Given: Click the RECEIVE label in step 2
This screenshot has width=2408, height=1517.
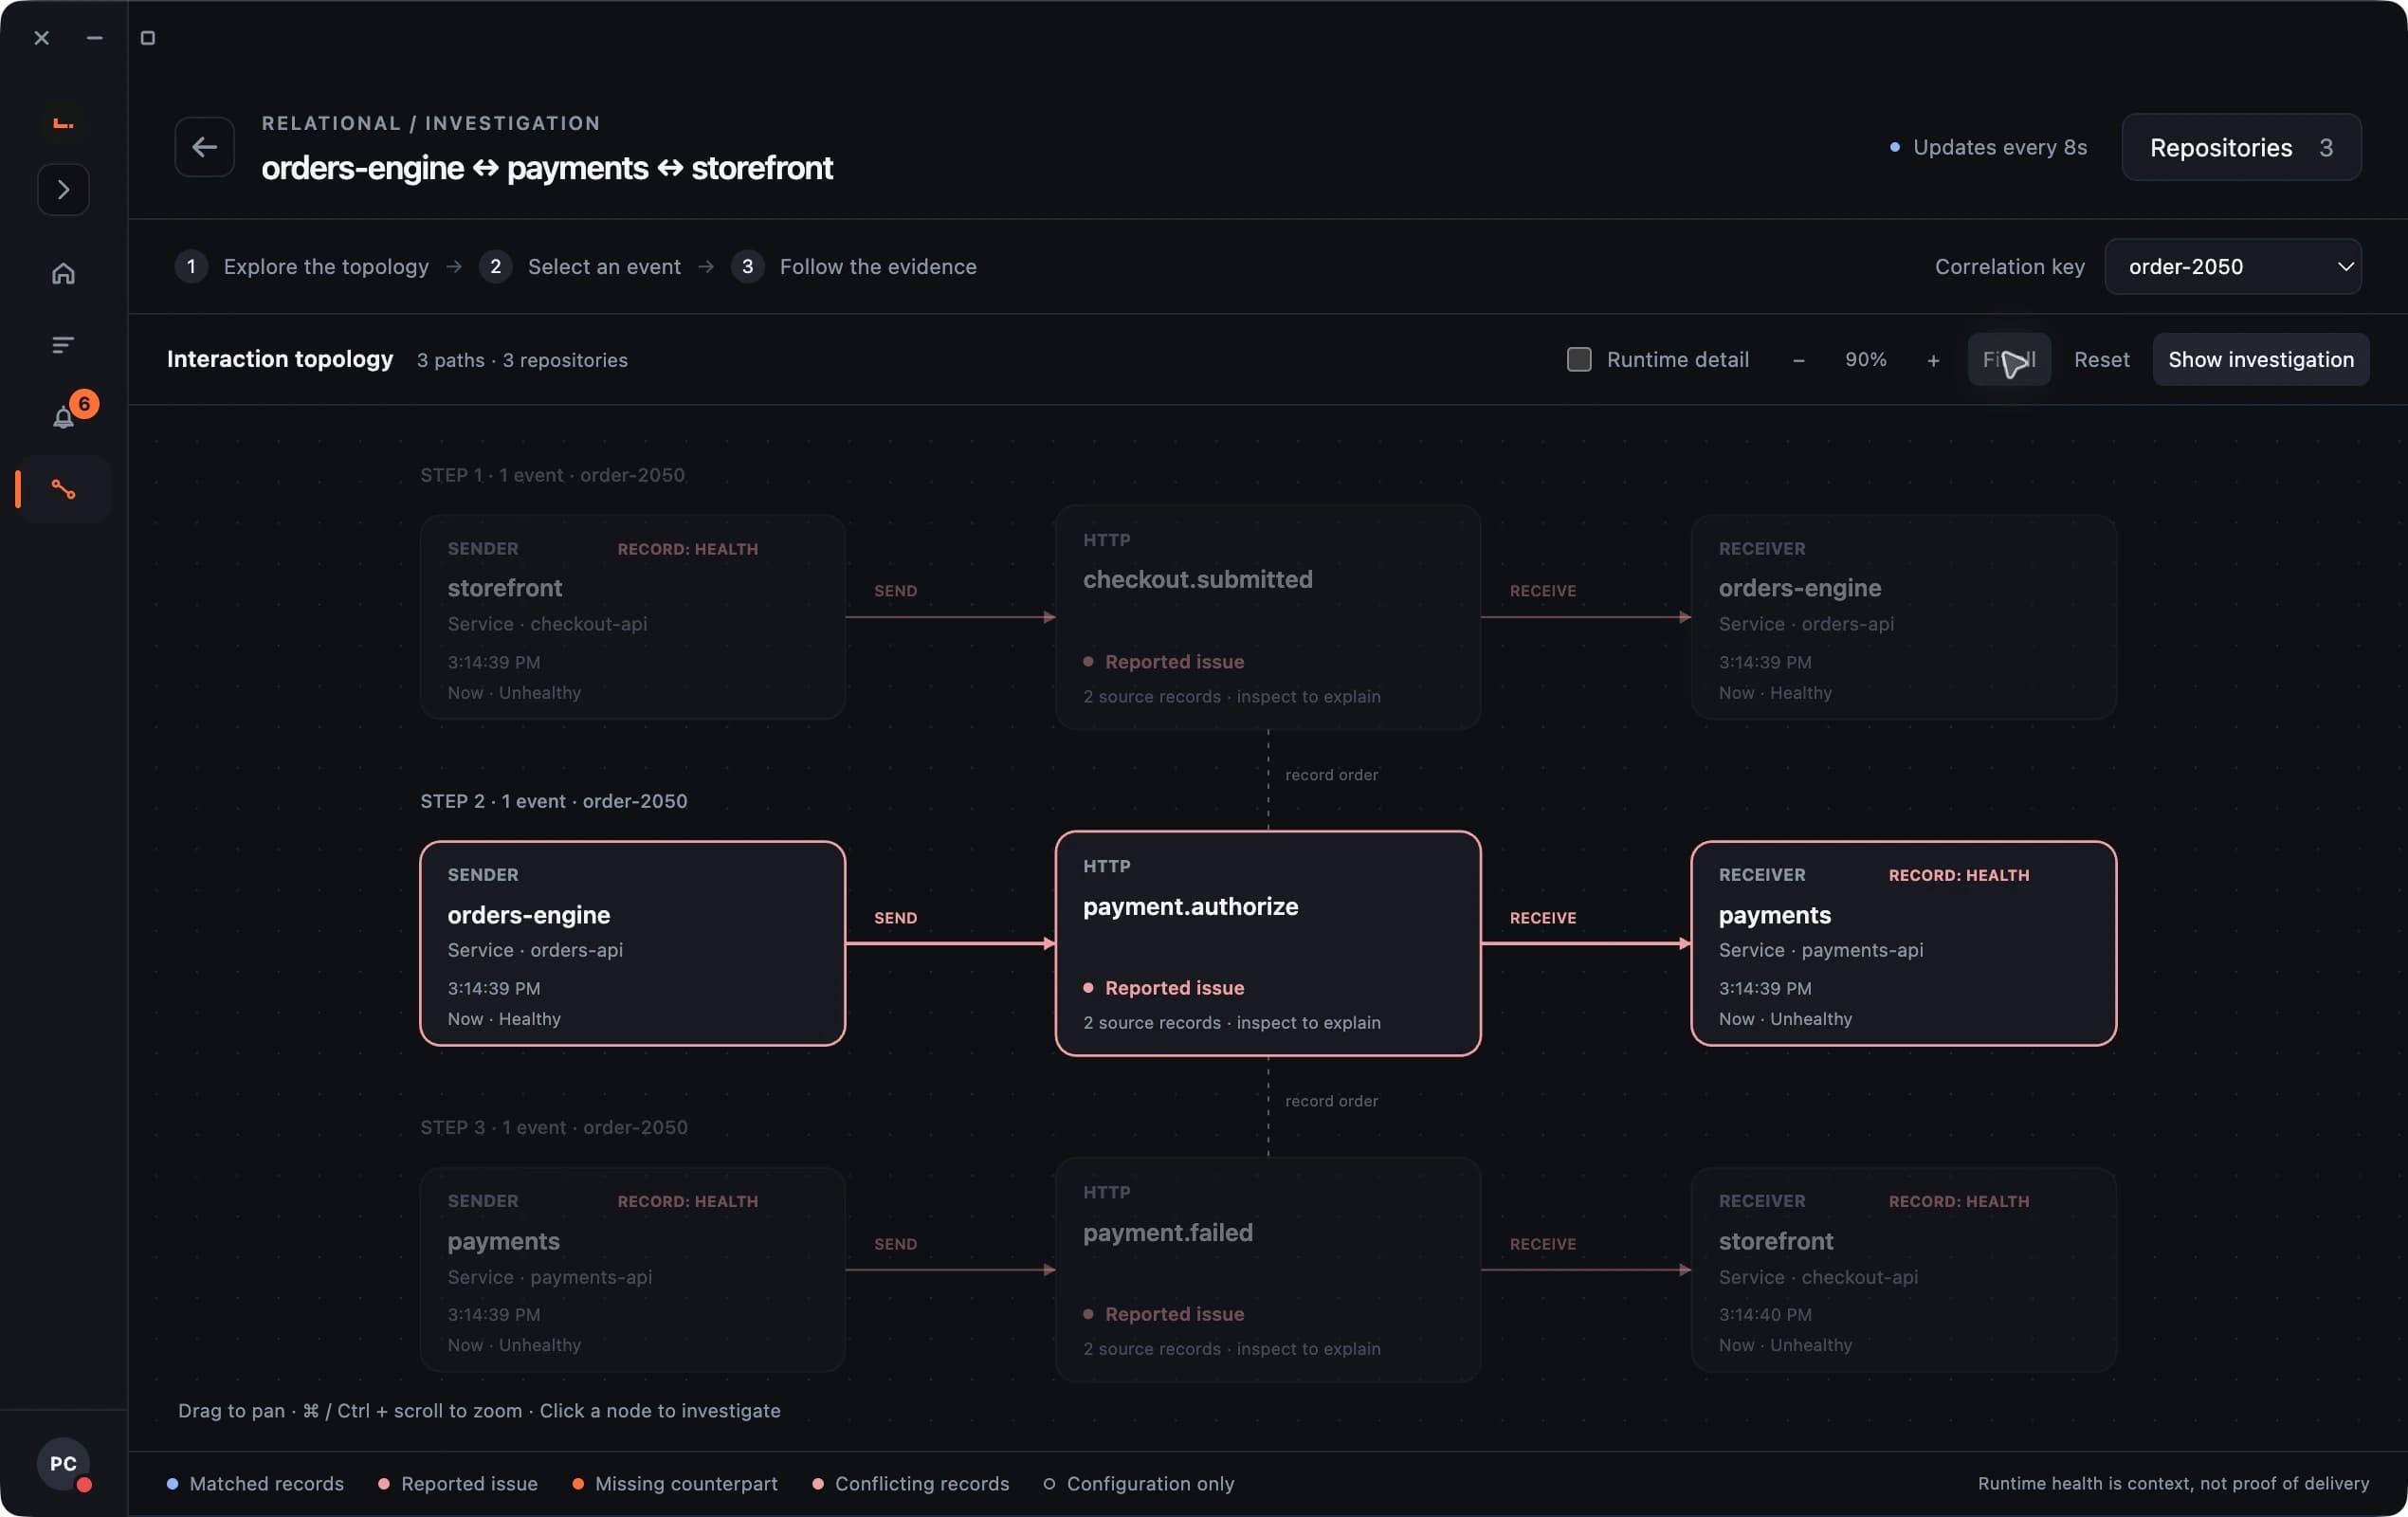Looking at the screenshot, I should 1542,917.
